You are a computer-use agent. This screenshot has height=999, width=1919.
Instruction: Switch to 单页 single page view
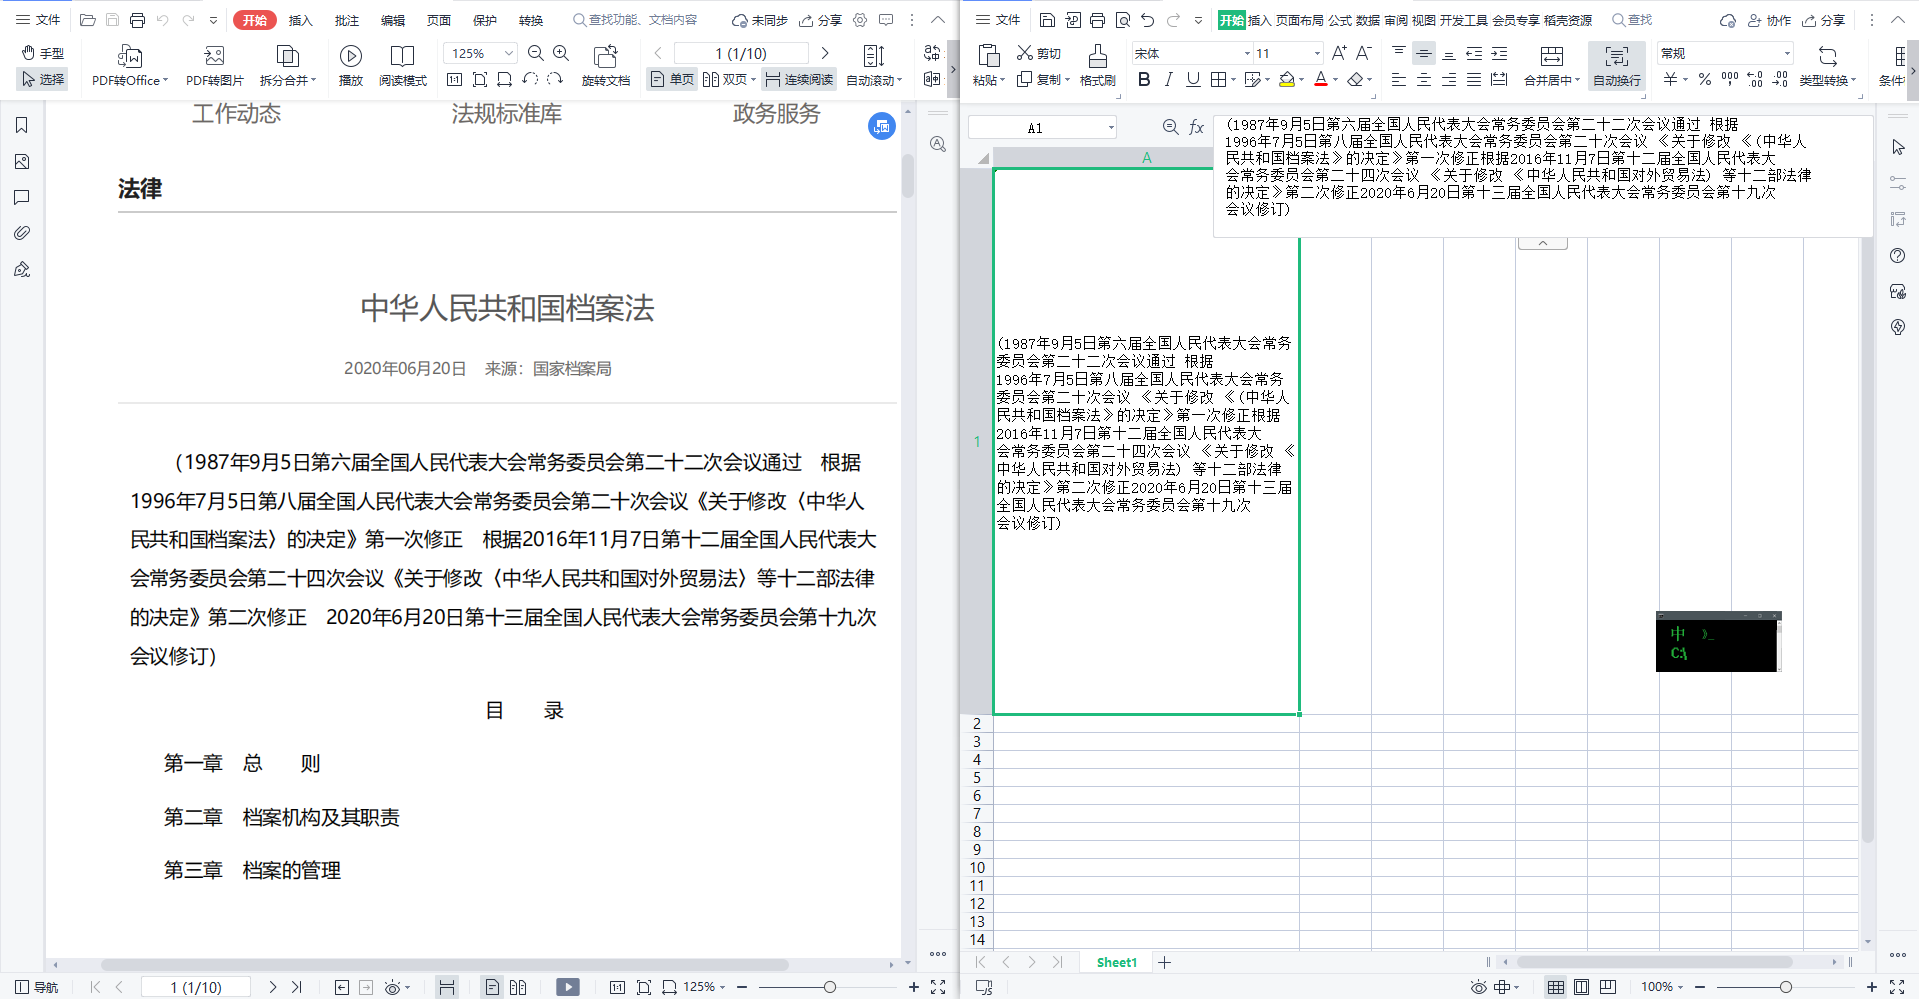pos(672,80)
